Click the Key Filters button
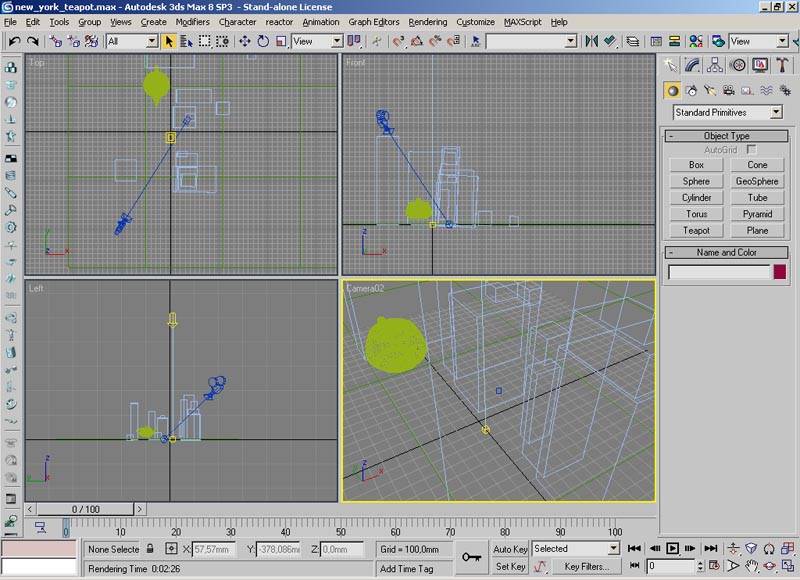 coord(586,566)
